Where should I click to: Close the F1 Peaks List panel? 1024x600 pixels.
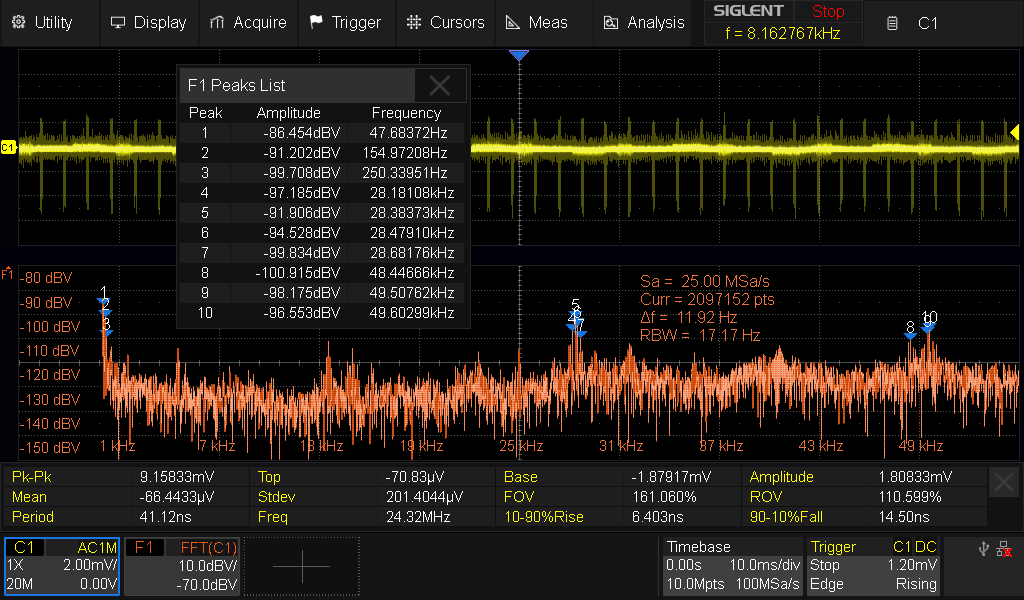point(440,85)
